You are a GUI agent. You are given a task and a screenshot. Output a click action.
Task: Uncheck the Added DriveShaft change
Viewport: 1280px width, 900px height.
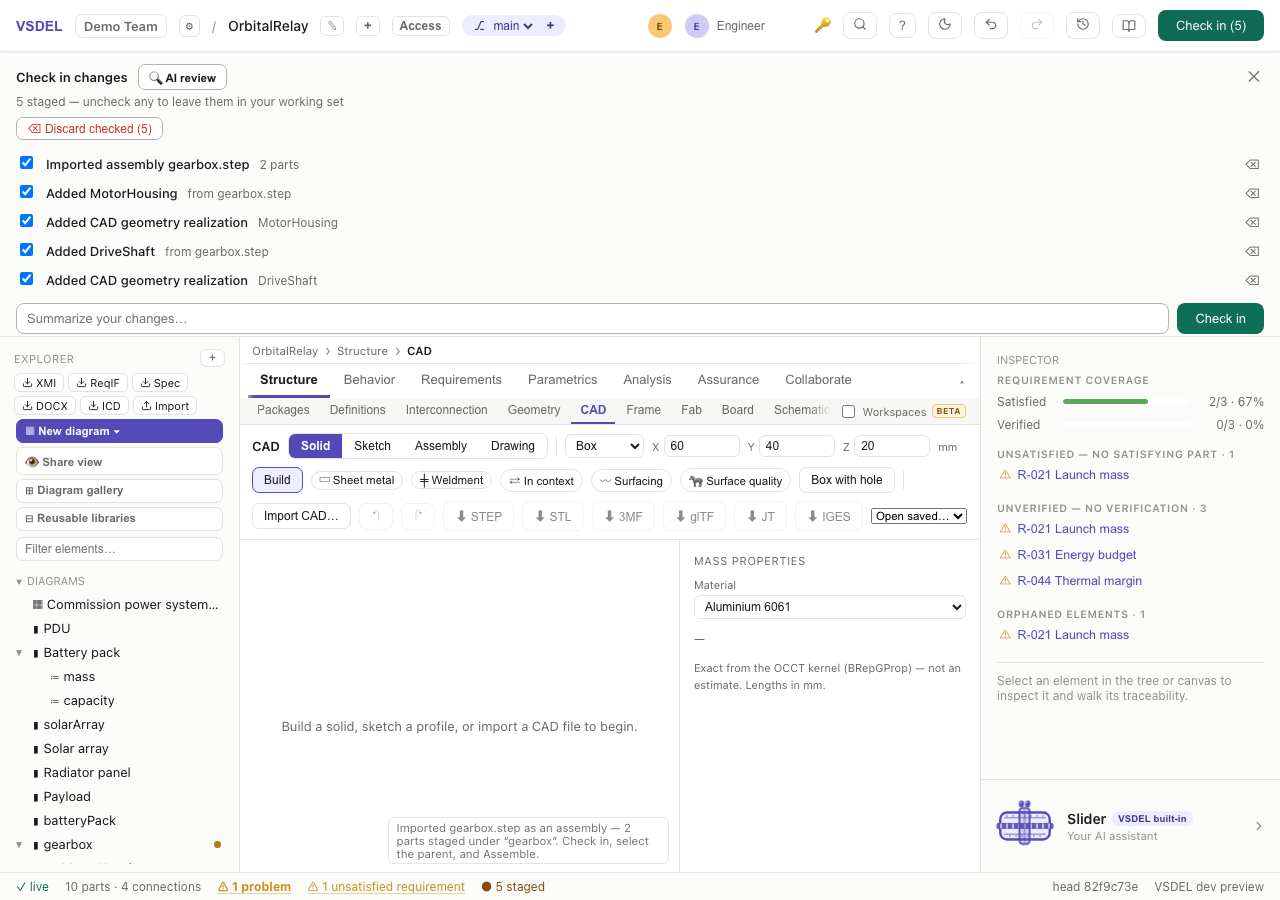pos(27,250)
